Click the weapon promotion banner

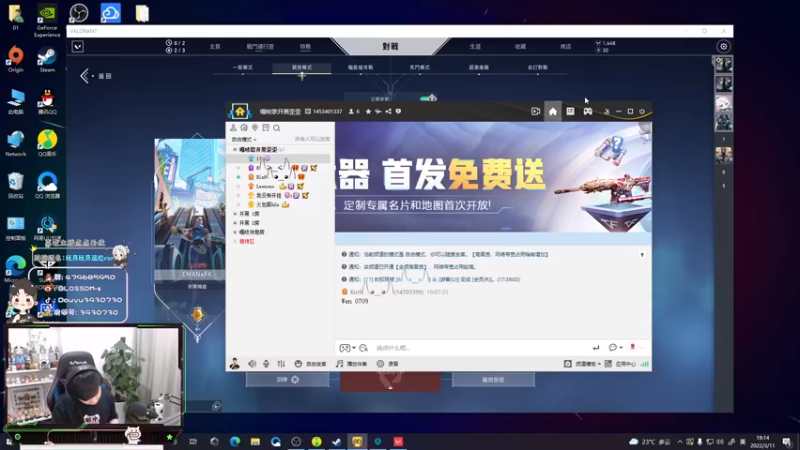pyautogui.click(x=493, y=177)
